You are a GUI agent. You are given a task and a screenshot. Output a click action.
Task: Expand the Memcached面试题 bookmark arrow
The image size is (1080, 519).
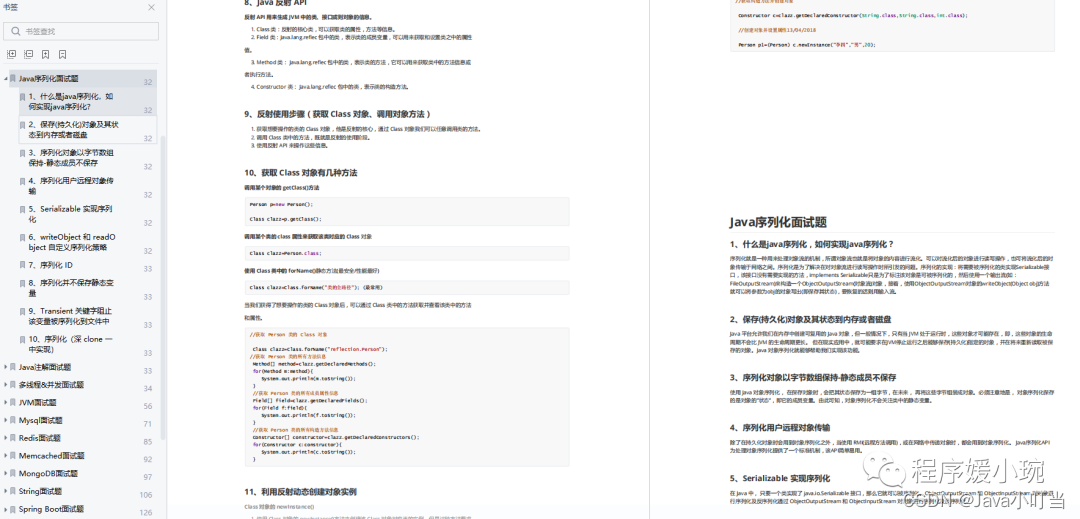click(x=6, y=456)
